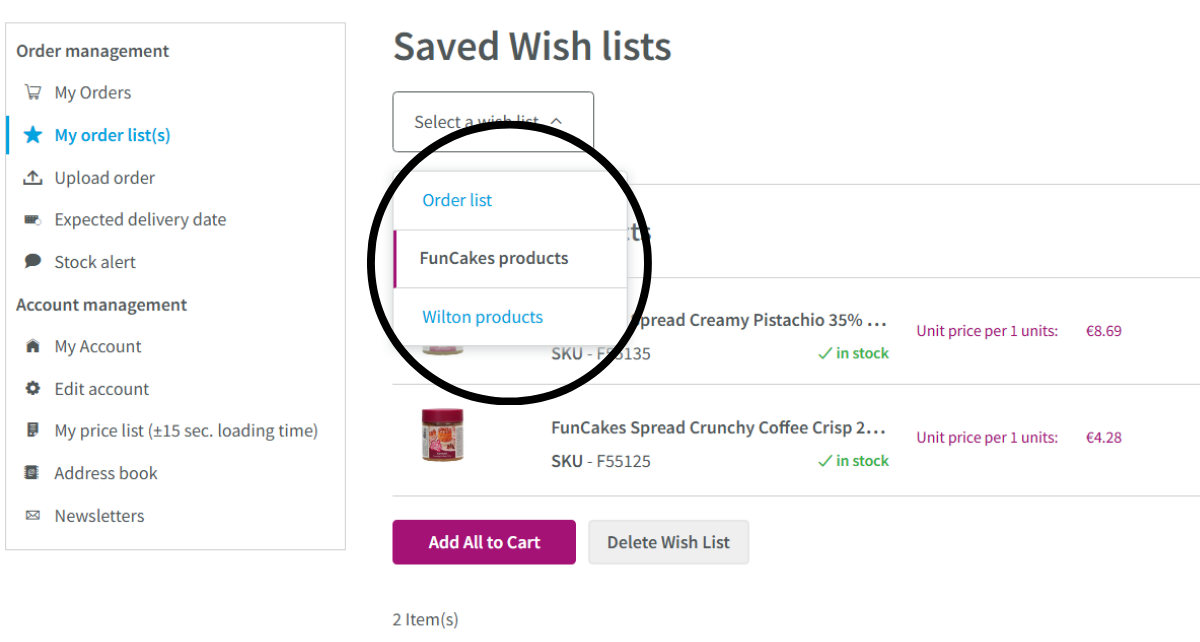Click the Edit account gear icon
This screenshot has height=642, width=1200.
pos(33,389)
